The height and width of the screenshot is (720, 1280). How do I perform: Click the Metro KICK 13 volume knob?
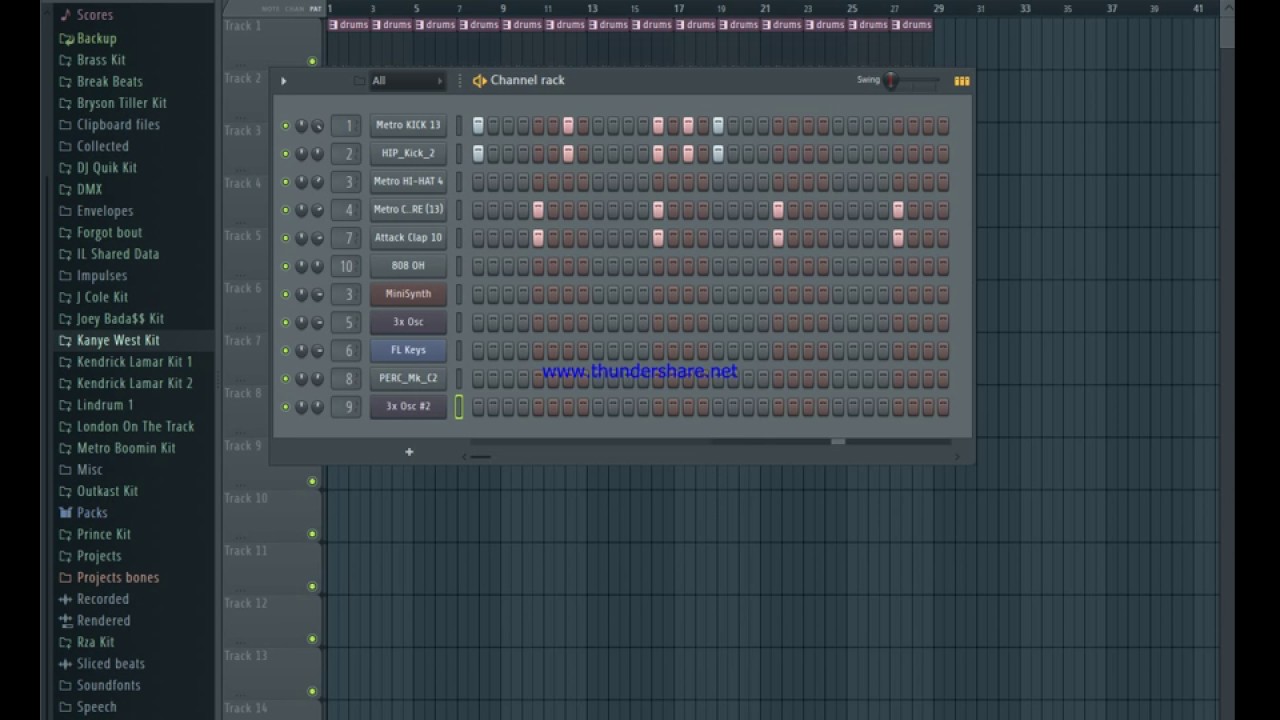(x=317, y=126)
